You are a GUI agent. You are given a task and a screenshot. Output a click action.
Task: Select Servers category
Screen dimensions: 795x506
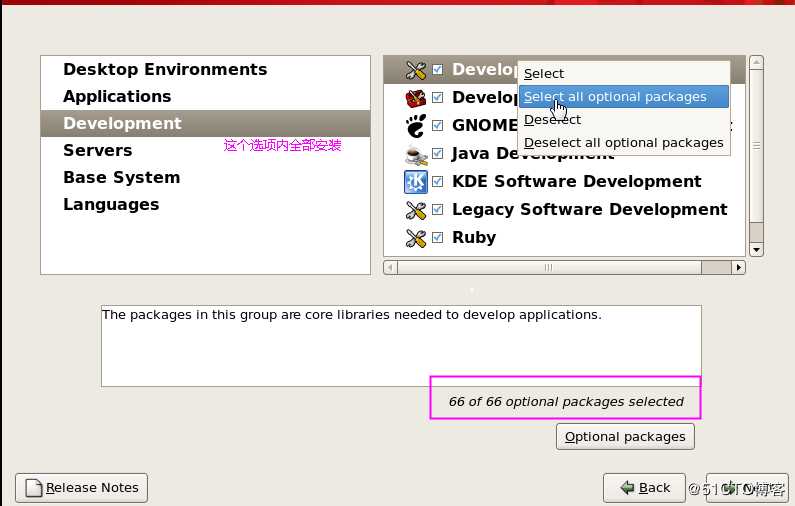(205, 151)
